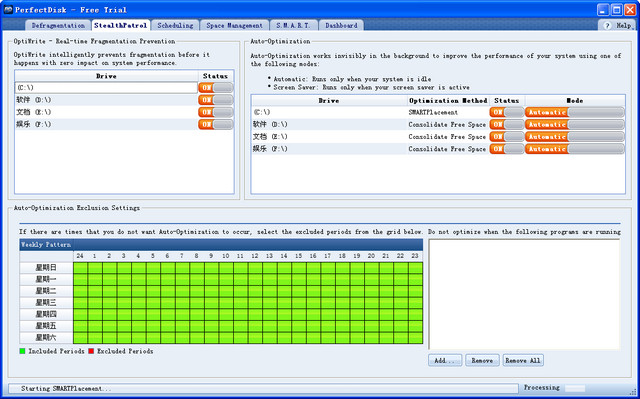Click the Mode column header
The width and height of the screenshot is (640, 399).
575,100
